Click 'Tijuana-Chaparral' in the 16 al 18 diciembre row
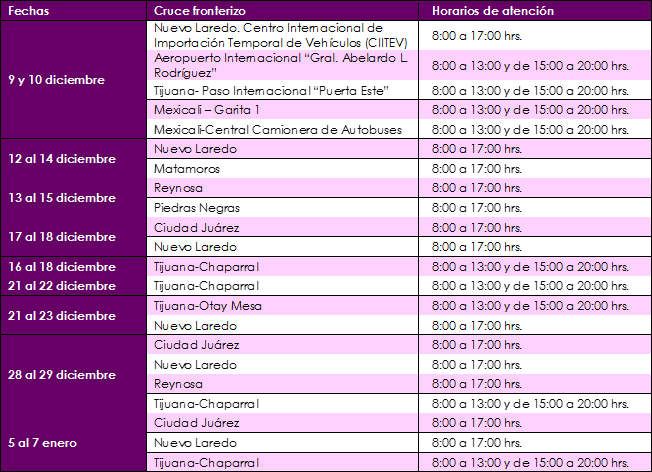The width and height of the screenshot is (652, 472). click(x=282, y=267)
